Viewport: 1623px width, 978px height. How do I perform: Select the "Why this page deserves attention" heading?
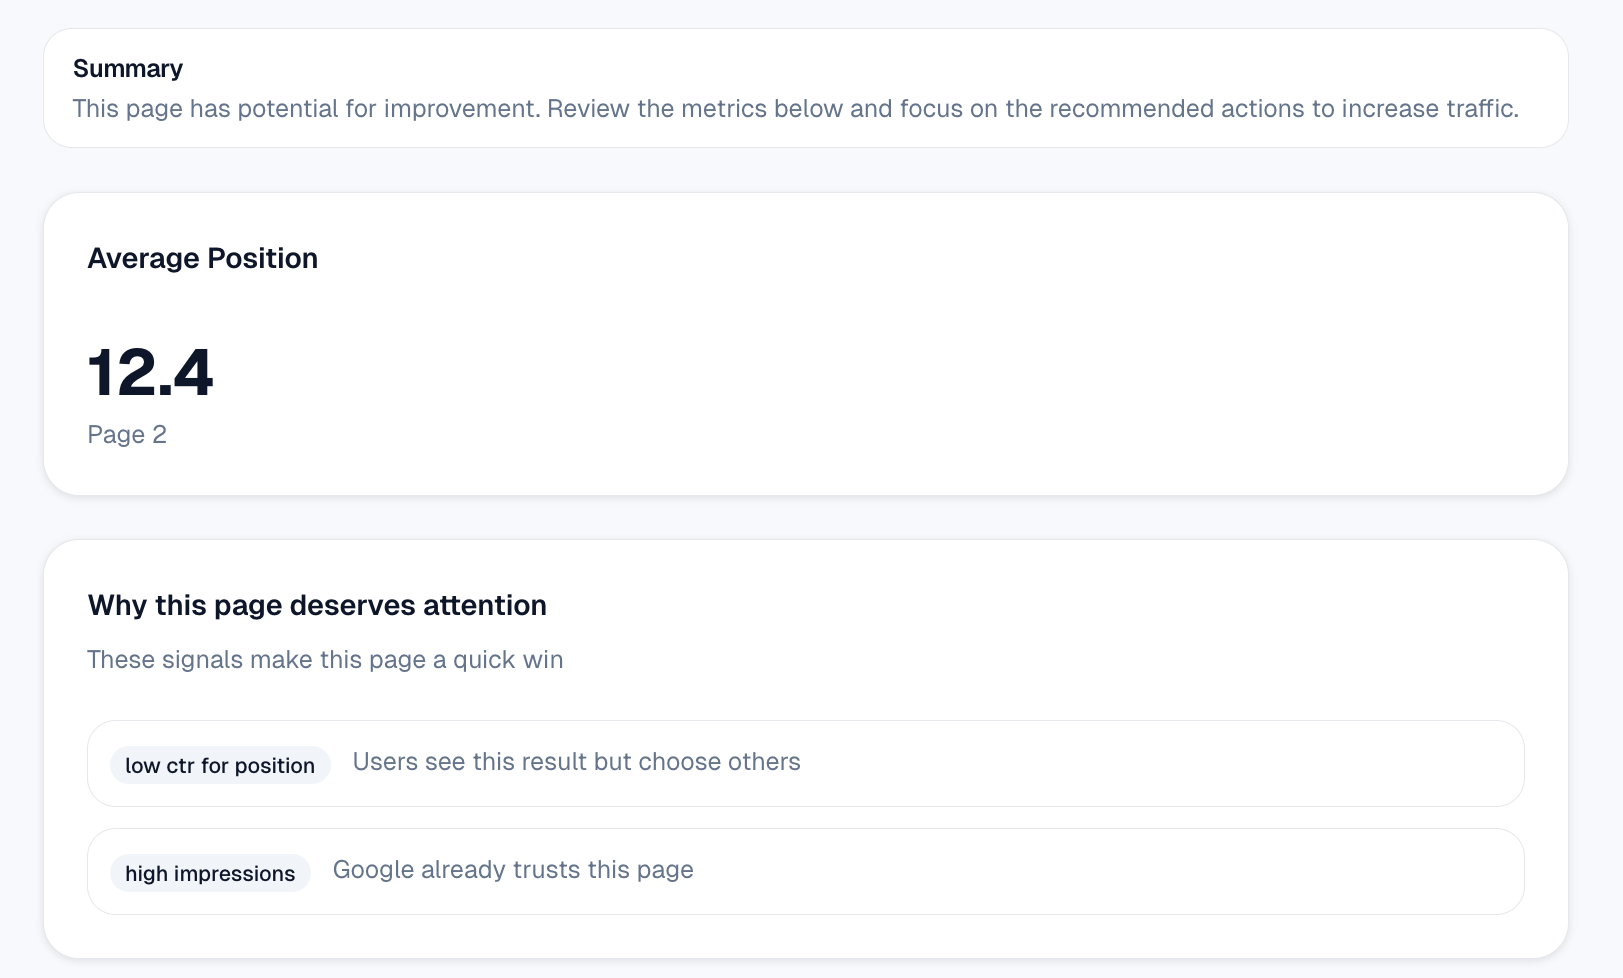click(x=317, y=605)
